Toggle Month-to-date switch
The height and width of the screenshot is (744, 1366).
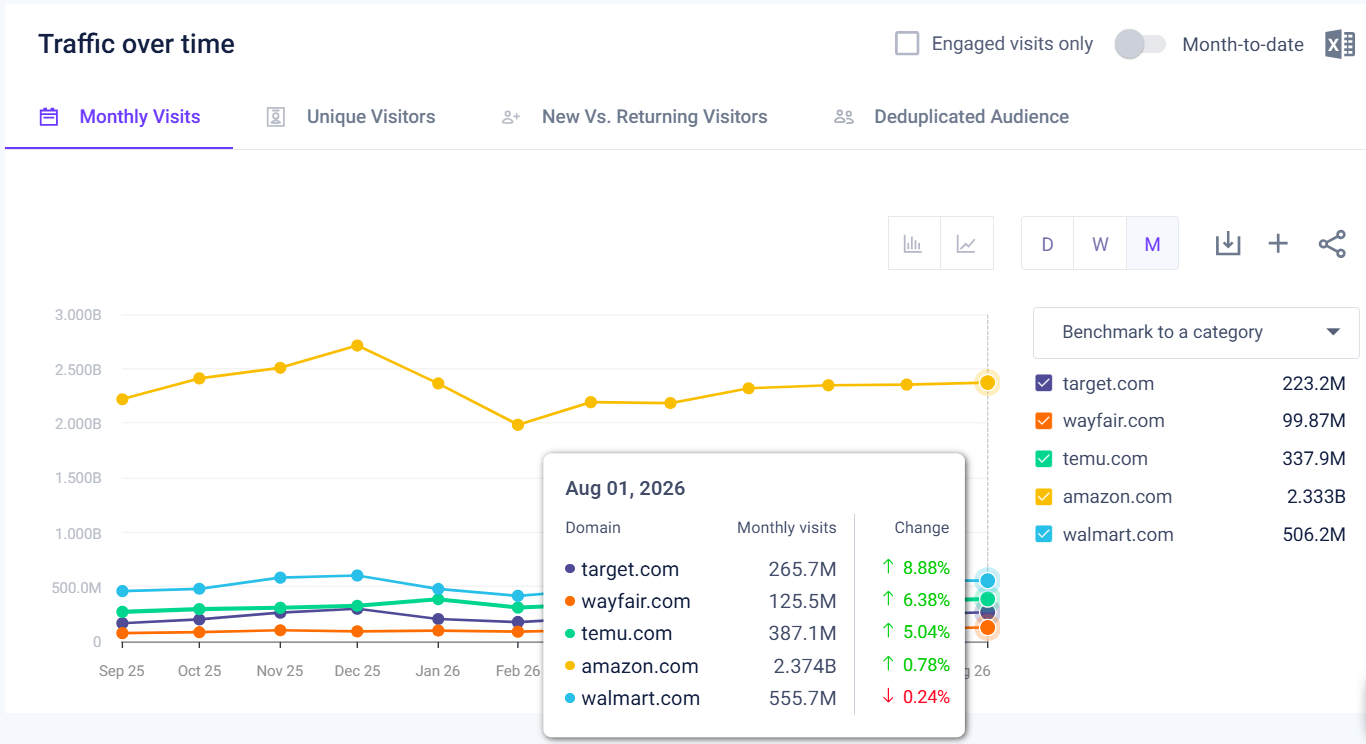[x=1141, y=44]
